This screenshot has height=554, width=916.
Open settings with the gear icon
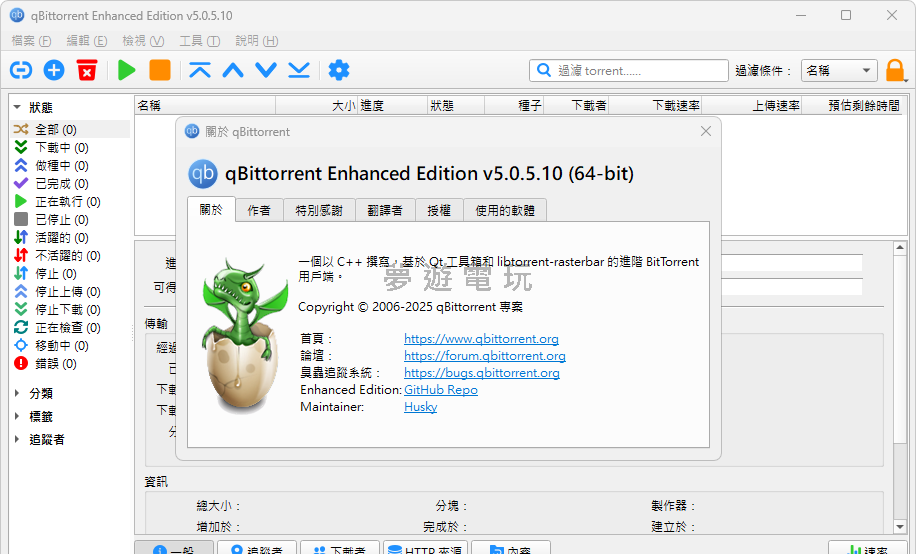[339, 70]
